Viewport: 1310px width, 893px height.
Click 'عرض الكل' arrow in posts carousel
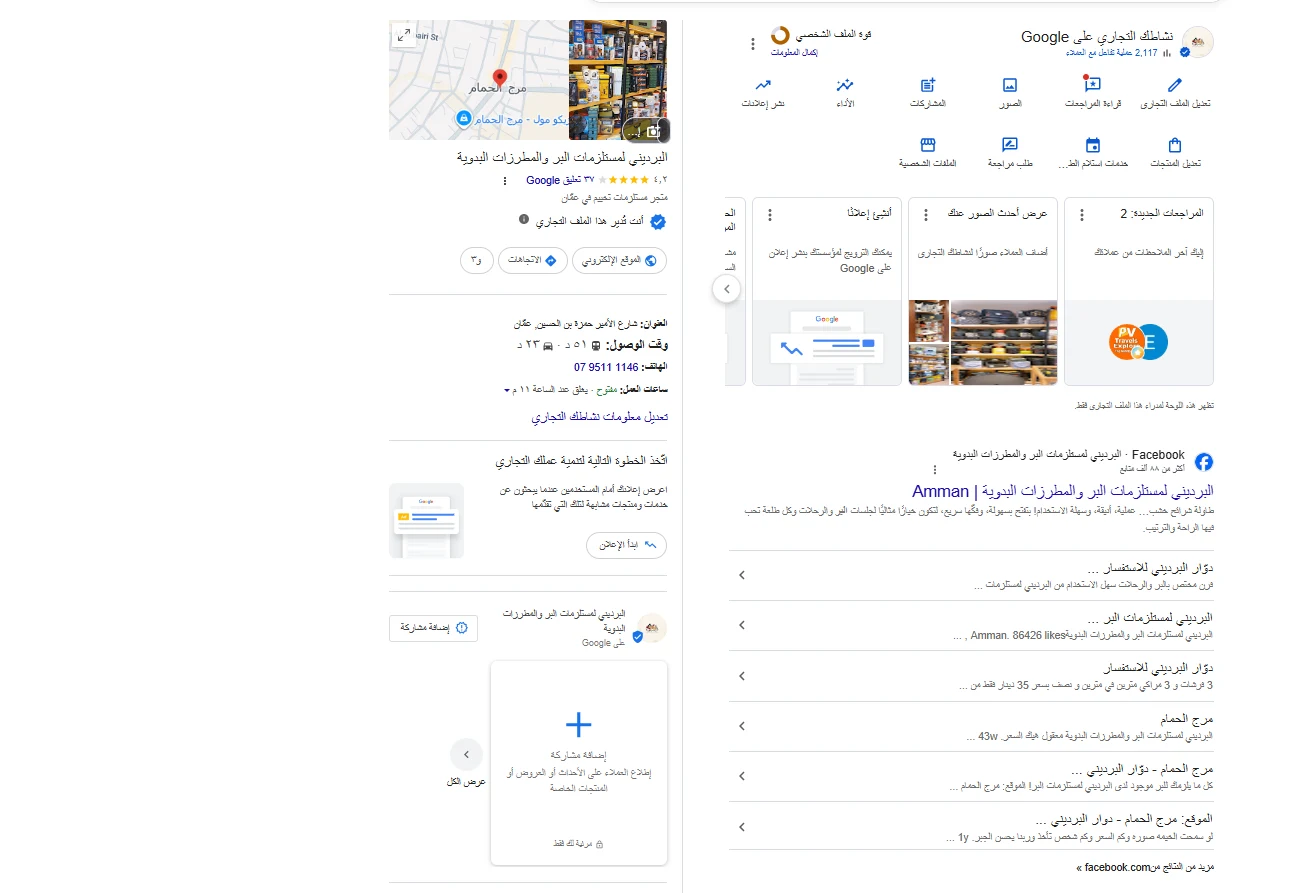[x=466, y=754]
